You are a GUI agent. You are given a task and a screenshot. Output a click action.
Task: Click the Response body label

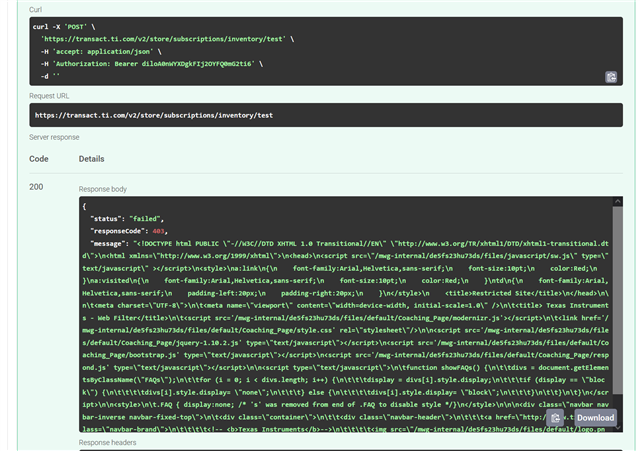click(x=102, y=189)
